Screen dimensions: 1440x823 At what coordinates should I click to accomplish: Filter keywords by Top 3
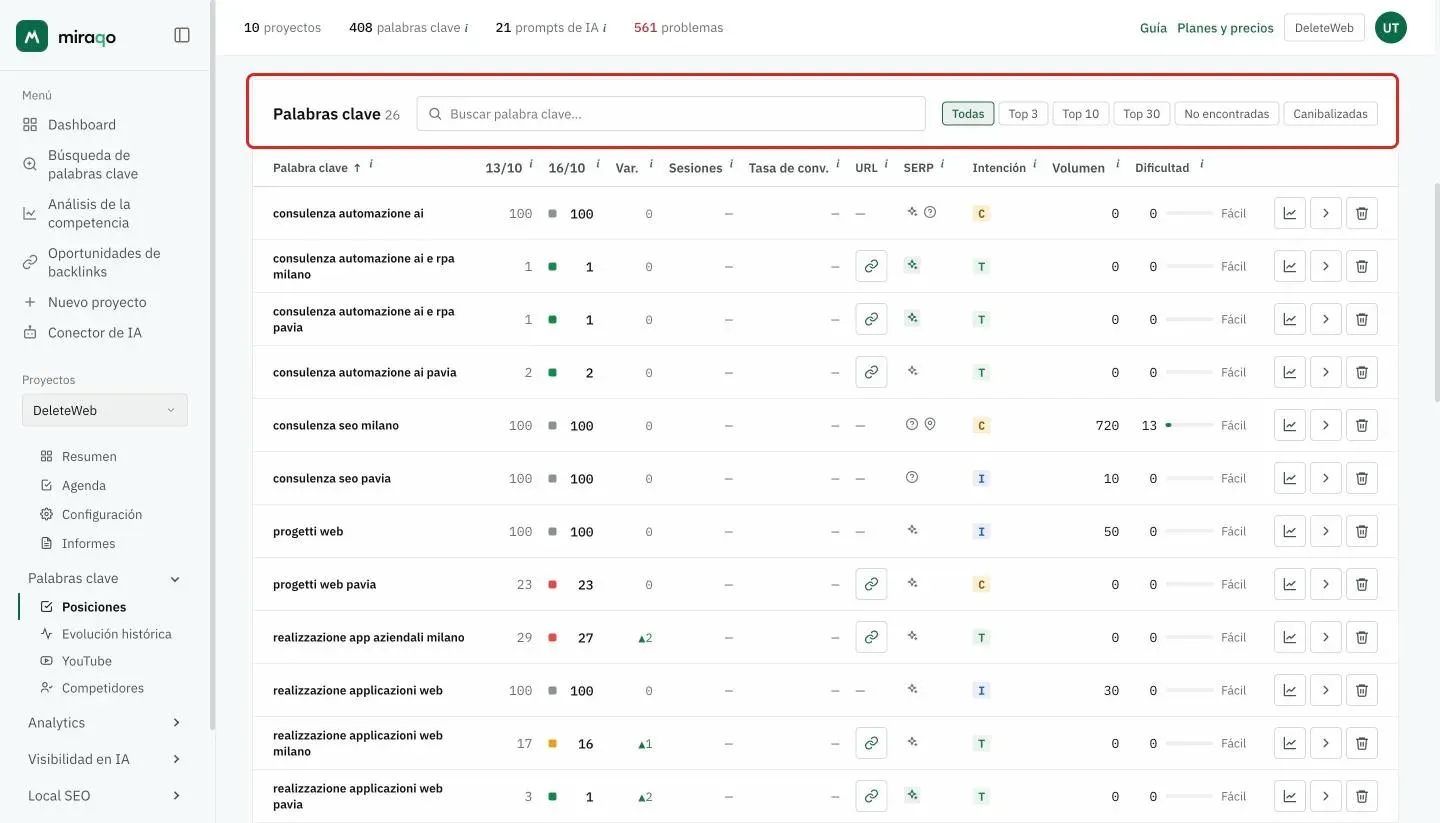[x=1023, y=114]
